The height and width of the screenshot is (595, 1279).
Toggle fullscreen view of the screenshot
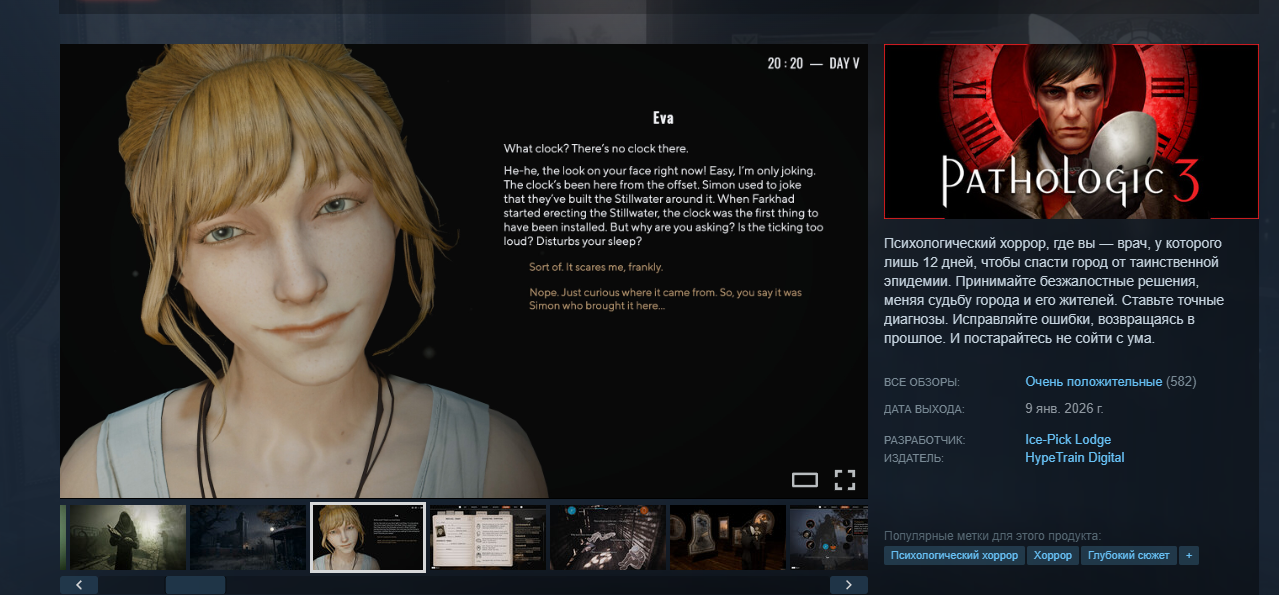pos(845,479)
